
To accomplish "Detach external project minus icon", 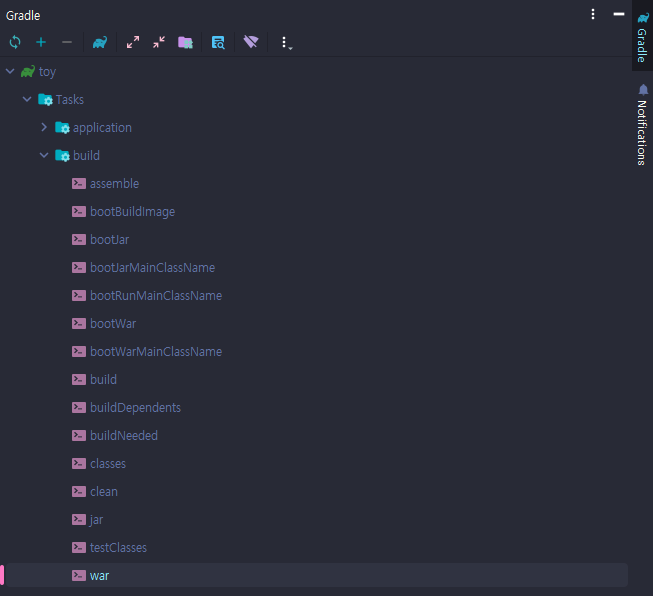I will coord(67,42).
